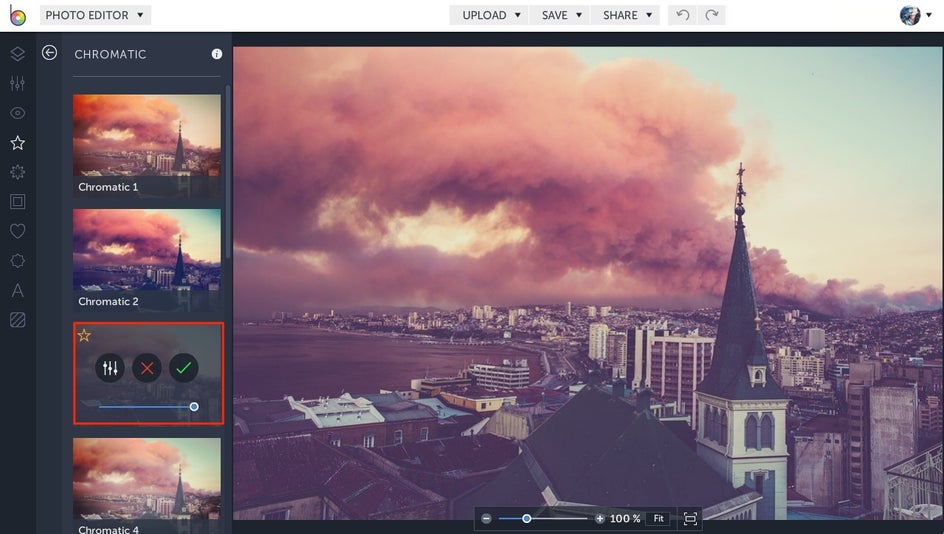Screen dimensions: 944x534
Task: Open the Share menu
Action: pos(626,15)
